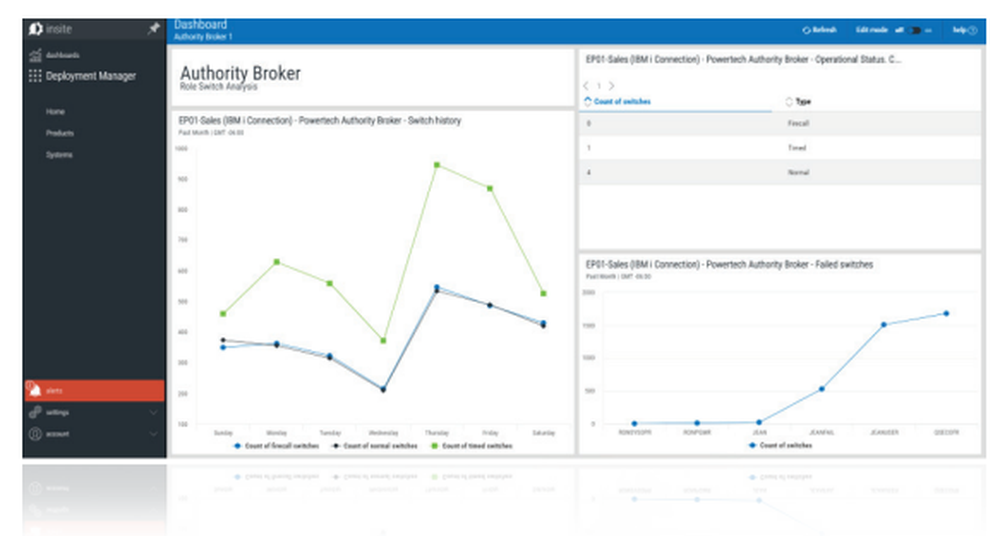Click the account user icon
1000x536 pixels.
[36, 434]
